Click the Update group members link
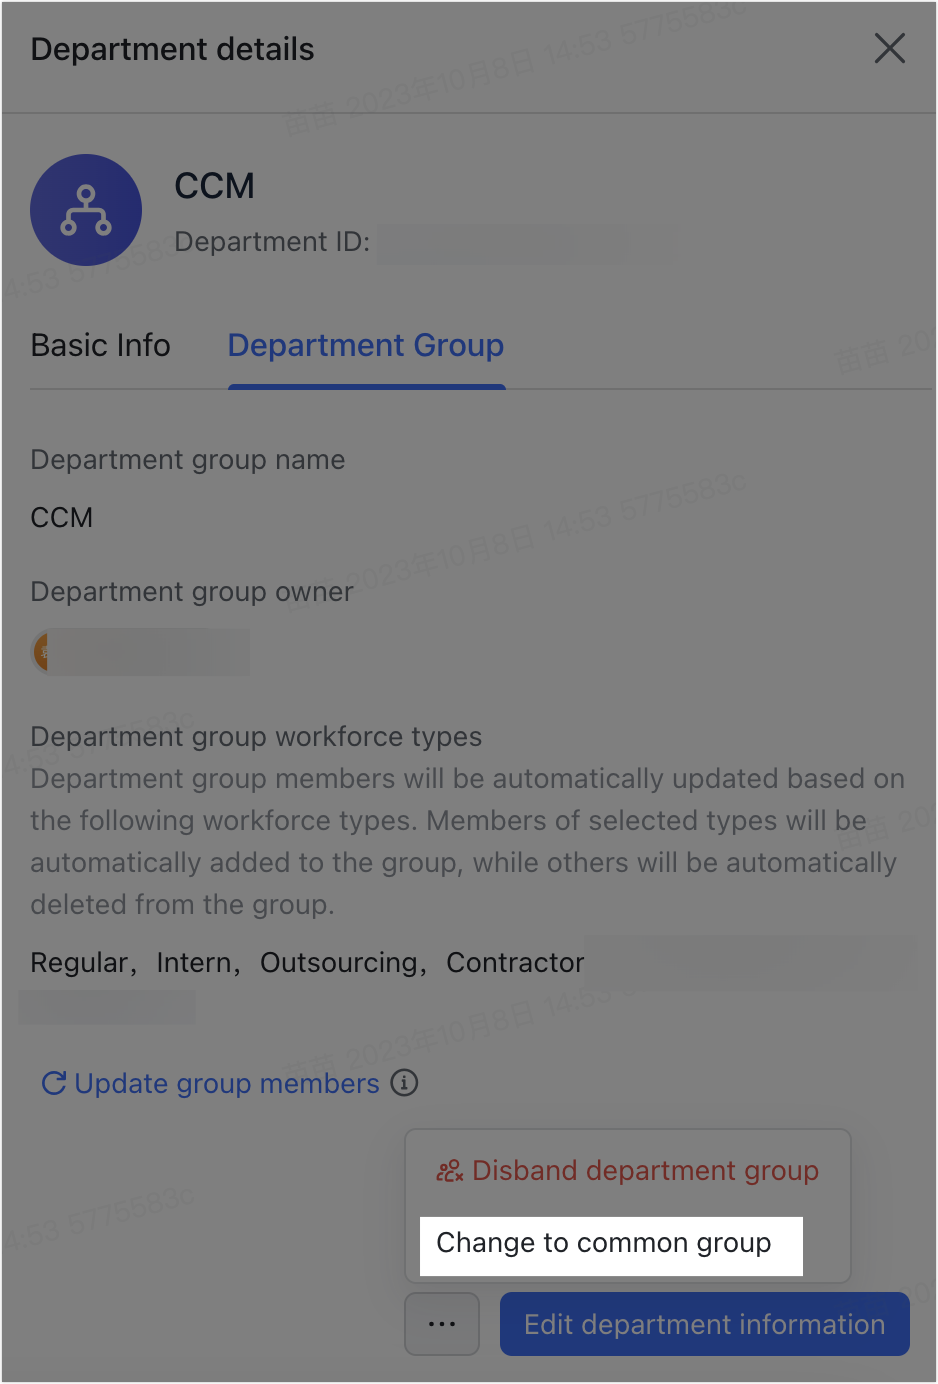Image resolution: width=938 pixels, height=1384 pixels. pos(225,1083)
